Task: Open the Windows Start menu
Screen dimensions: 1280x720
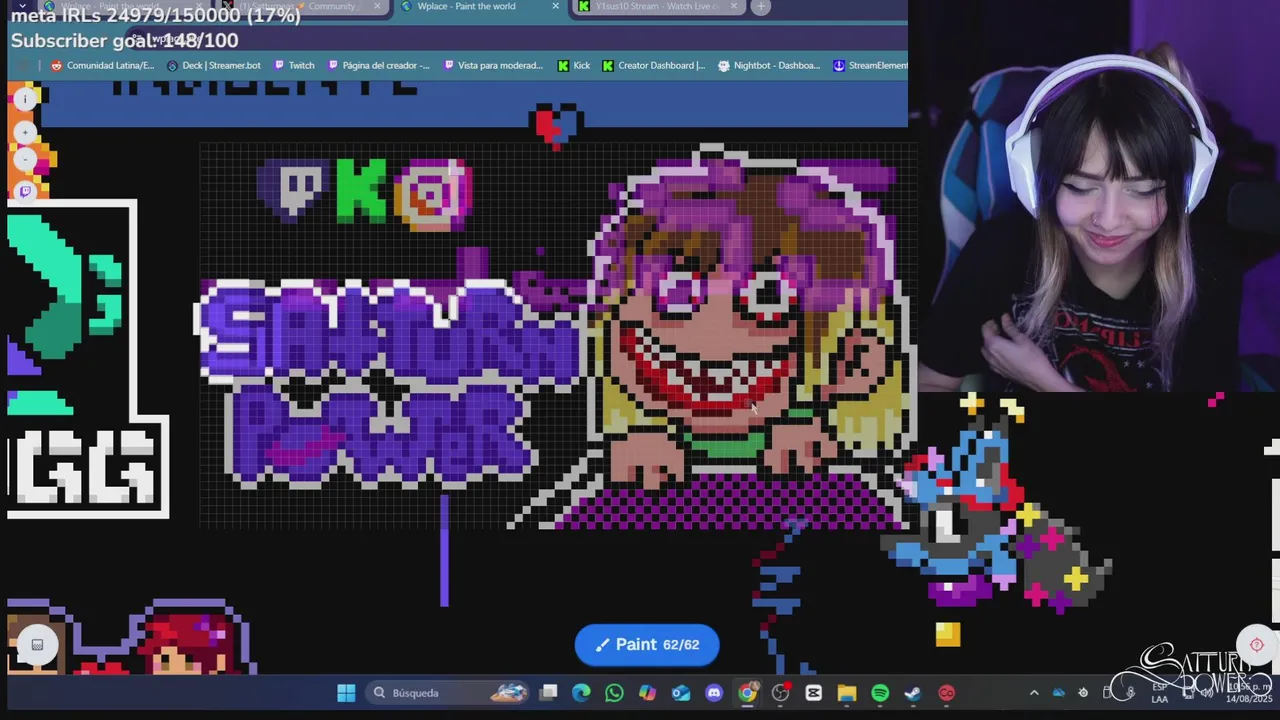Action: click(346, 693)
